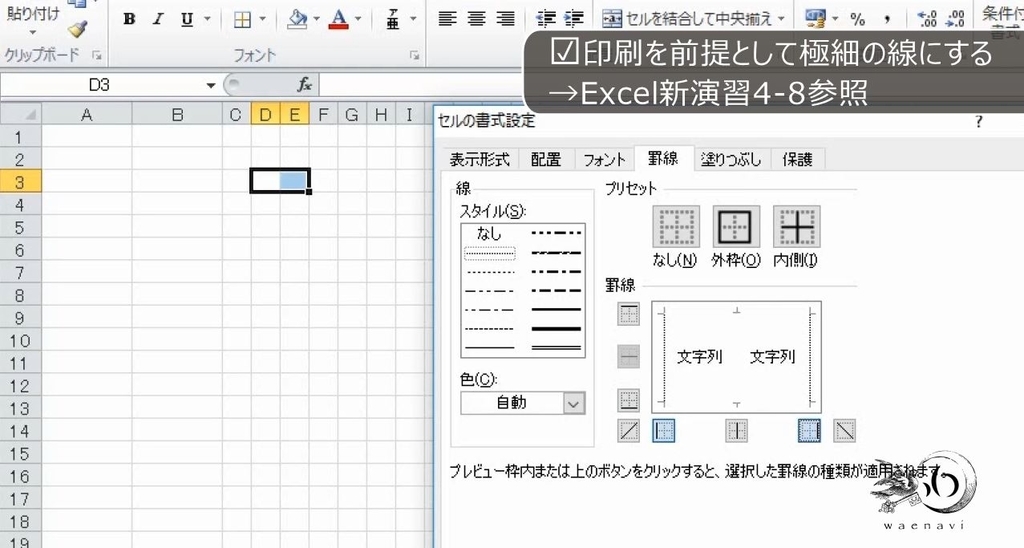Align text left in the ribbon
This screenshot has height=548, width=1024.
point(447,19)
